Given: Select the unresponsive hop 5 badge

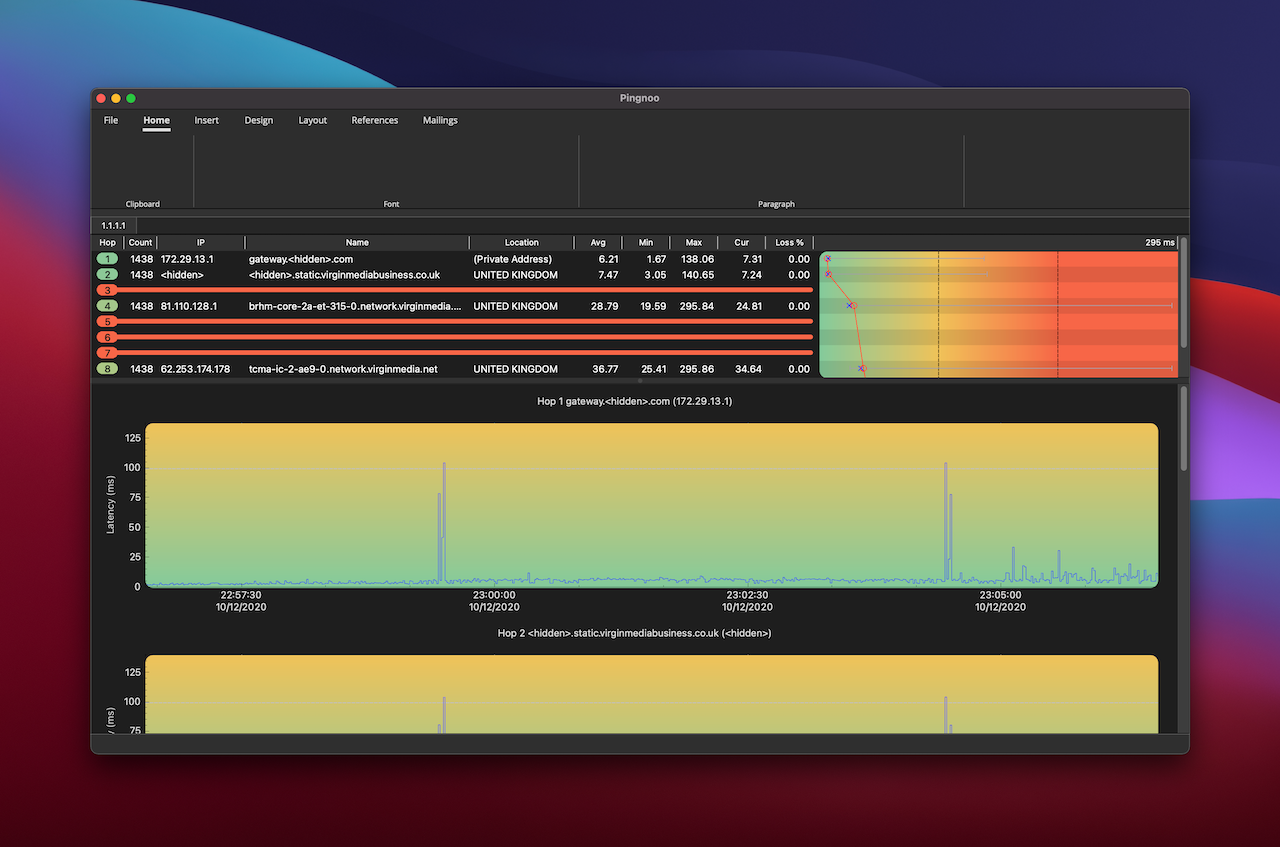Looking at the screenshot, I should click(107, 322).
